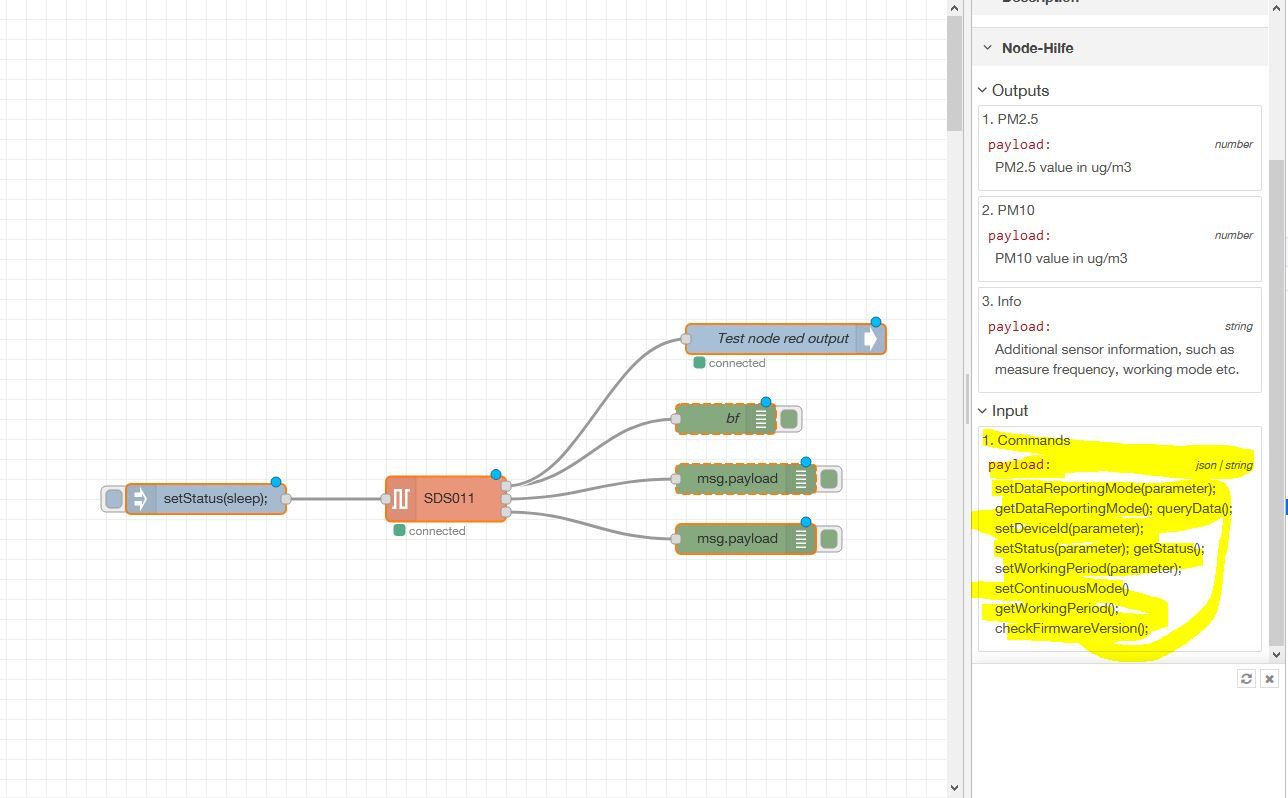Click the bottom msg.payload debug list icon

[x=801, y=539]
